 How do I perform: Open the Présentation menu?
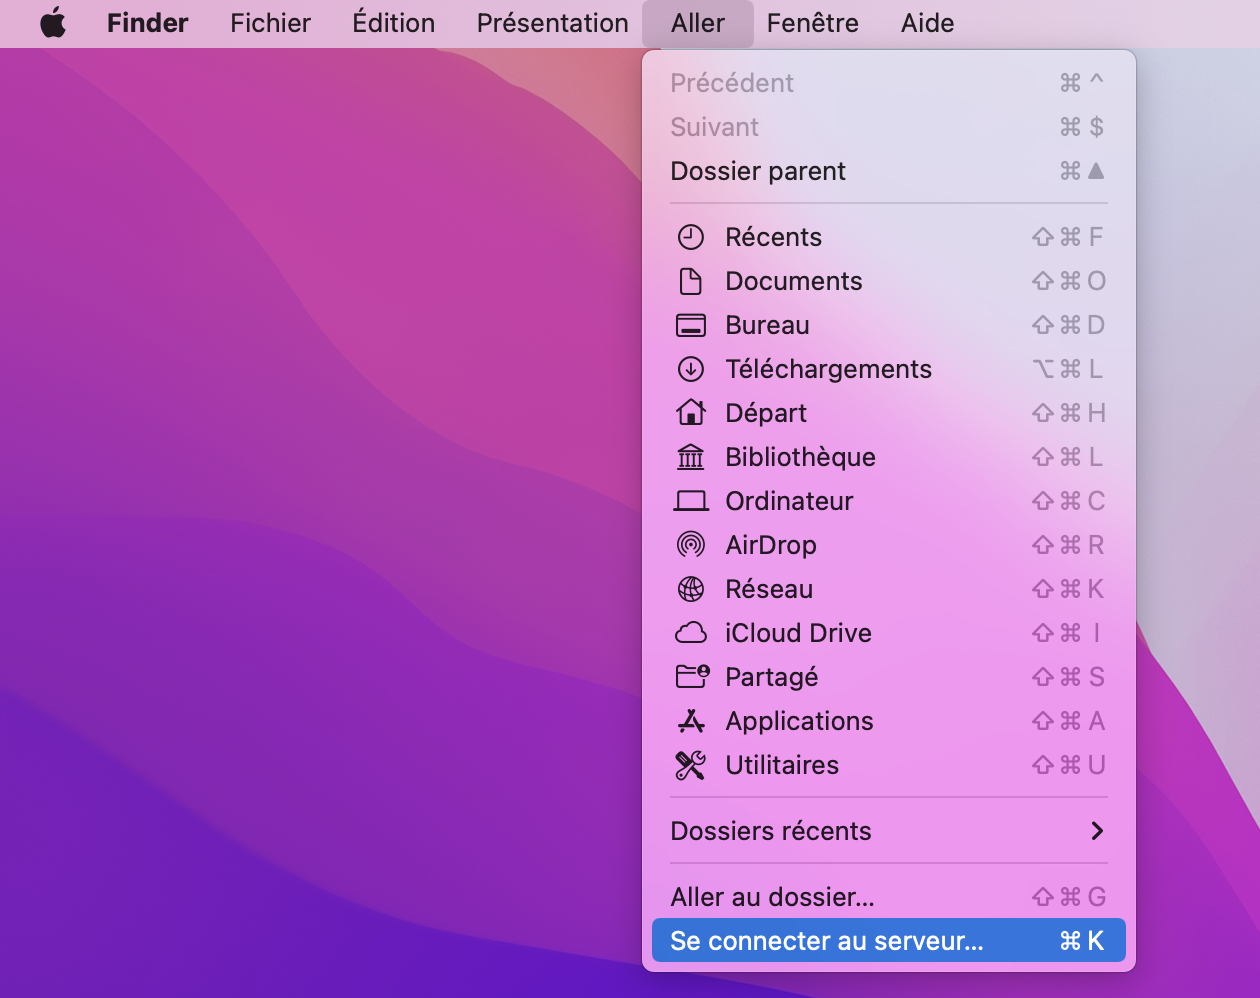553,23
